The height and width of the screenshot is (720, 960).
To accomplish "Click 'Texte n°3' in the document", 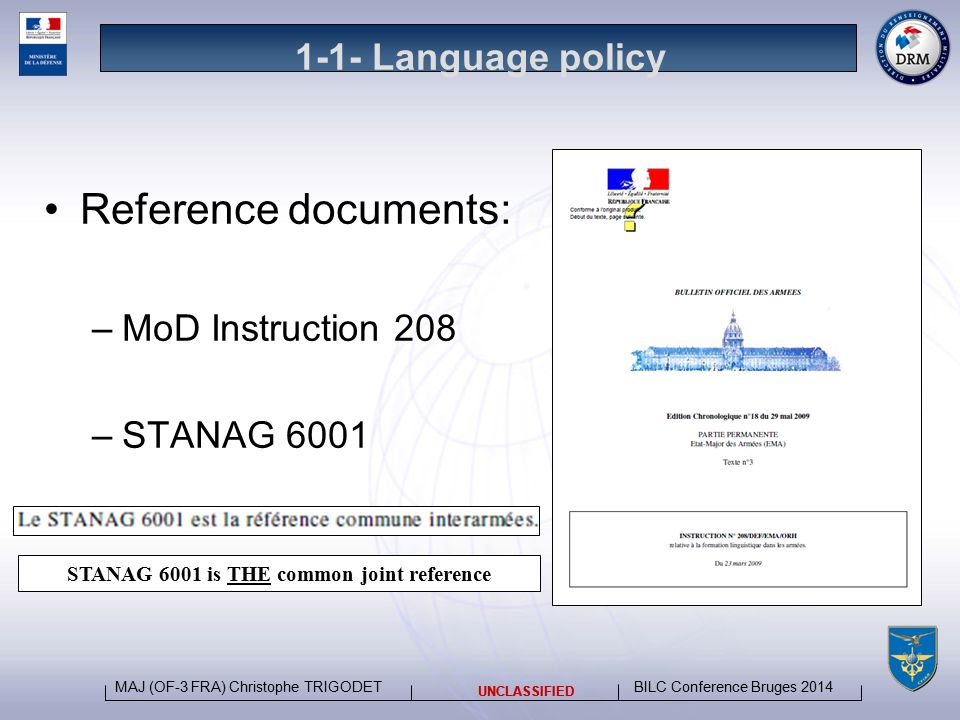I will pos(738,462).
